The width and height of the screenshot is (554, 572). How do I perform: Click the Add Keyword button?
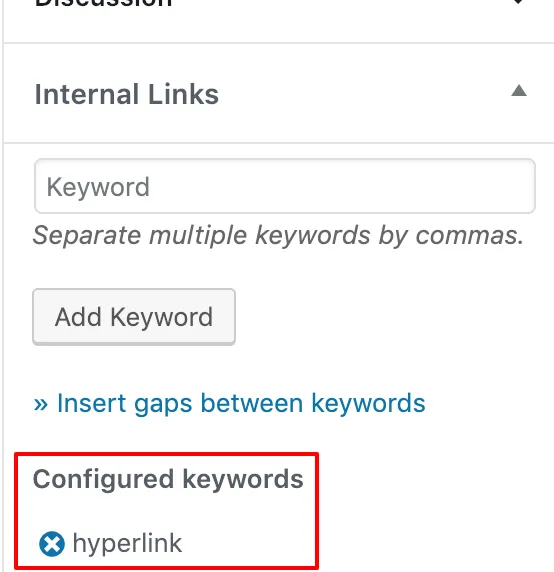coord(134,317)
